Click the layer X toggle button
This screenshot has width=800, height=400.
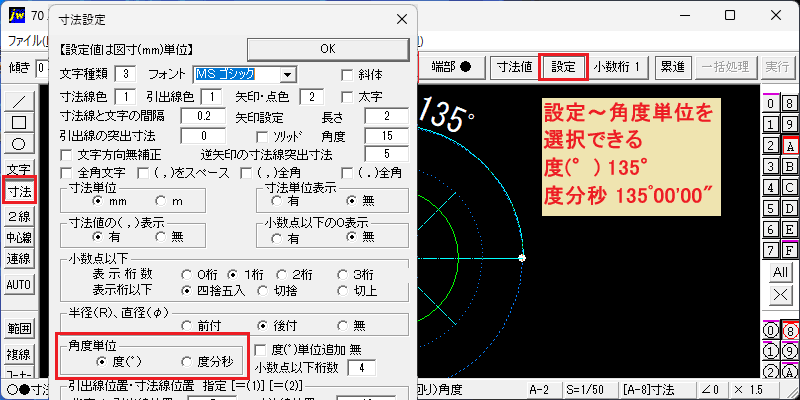(x=780, y=295)
